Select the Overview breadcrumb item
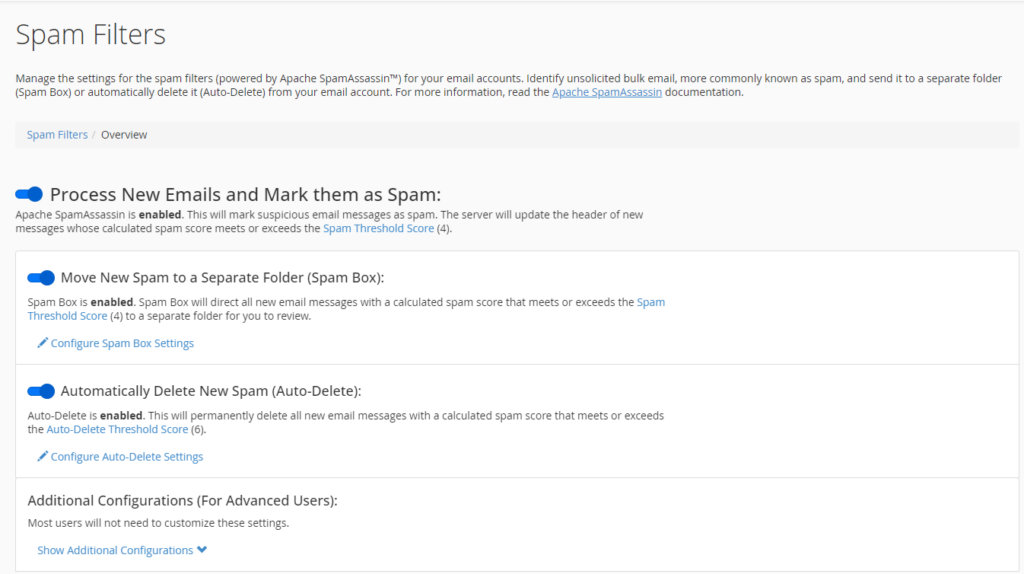This screenshot has width=1024, height=574. coord(124,135)
